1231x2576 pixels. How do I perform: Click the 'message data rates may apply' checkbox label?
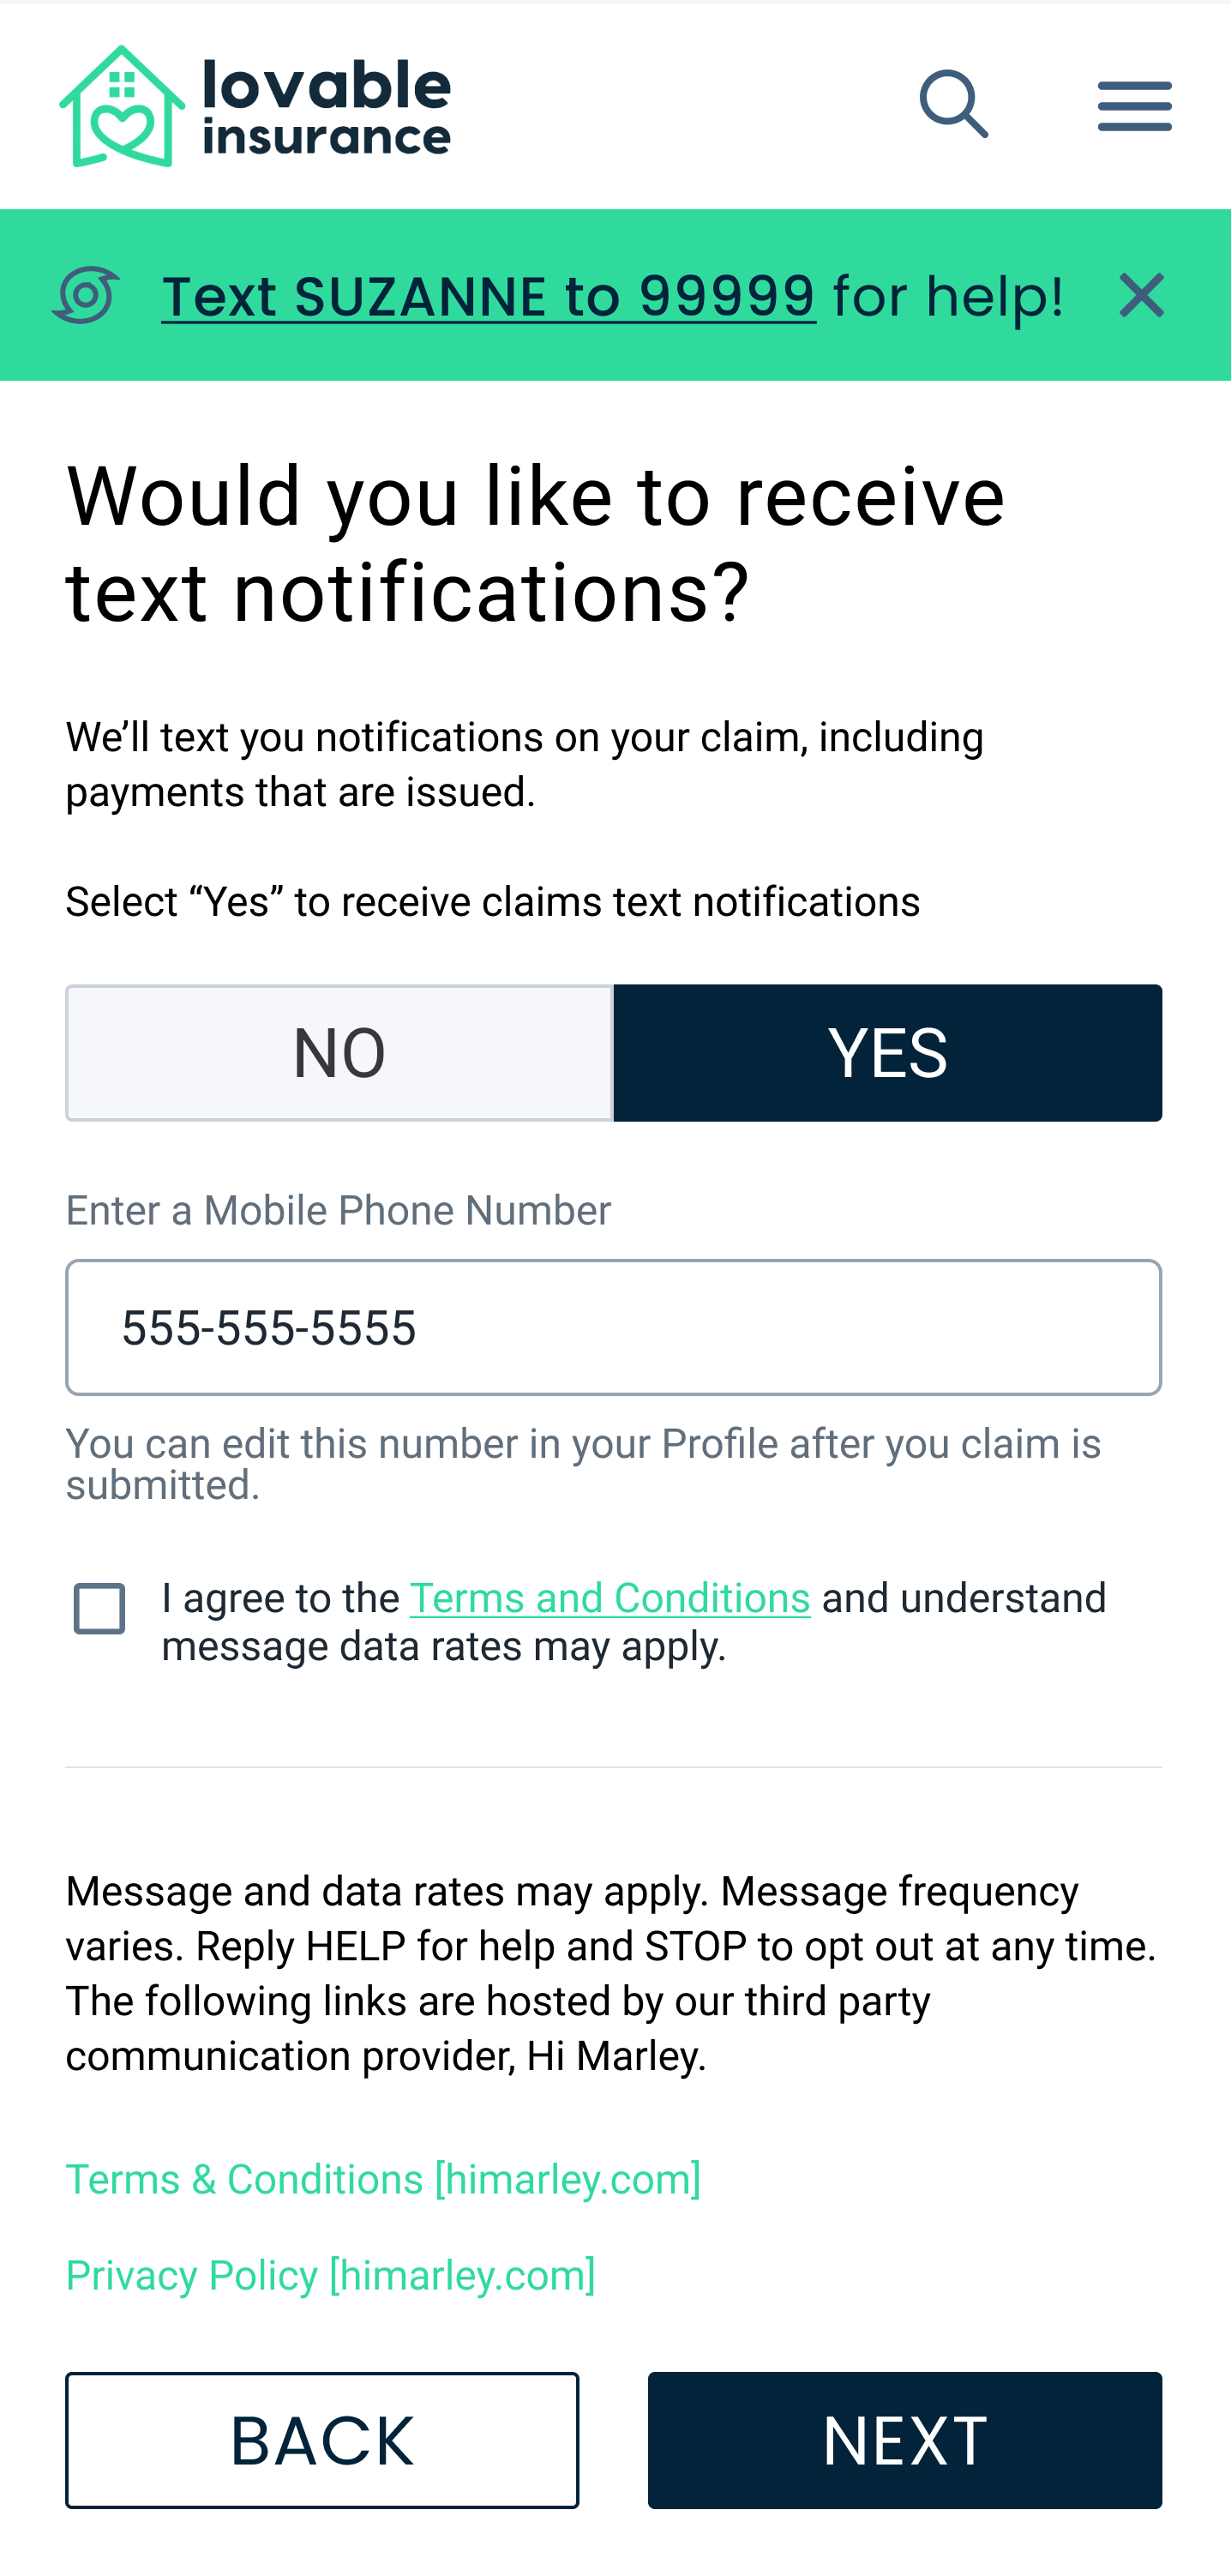tap(443, 1646)
